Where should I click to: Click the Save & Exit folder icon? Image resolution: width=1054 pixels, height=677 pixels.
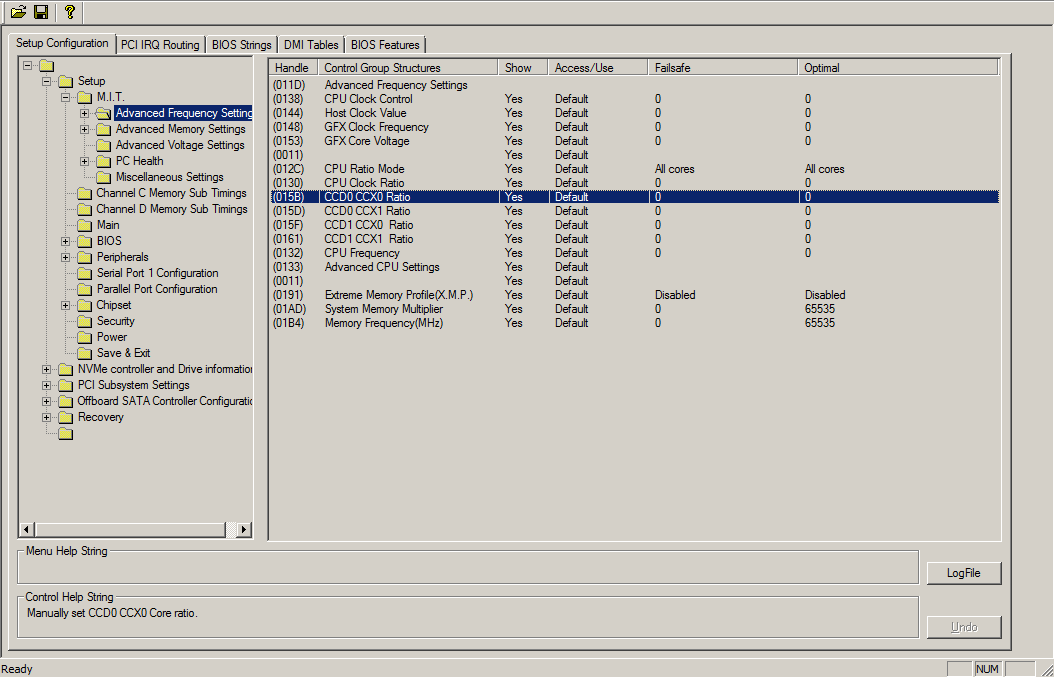85,353
